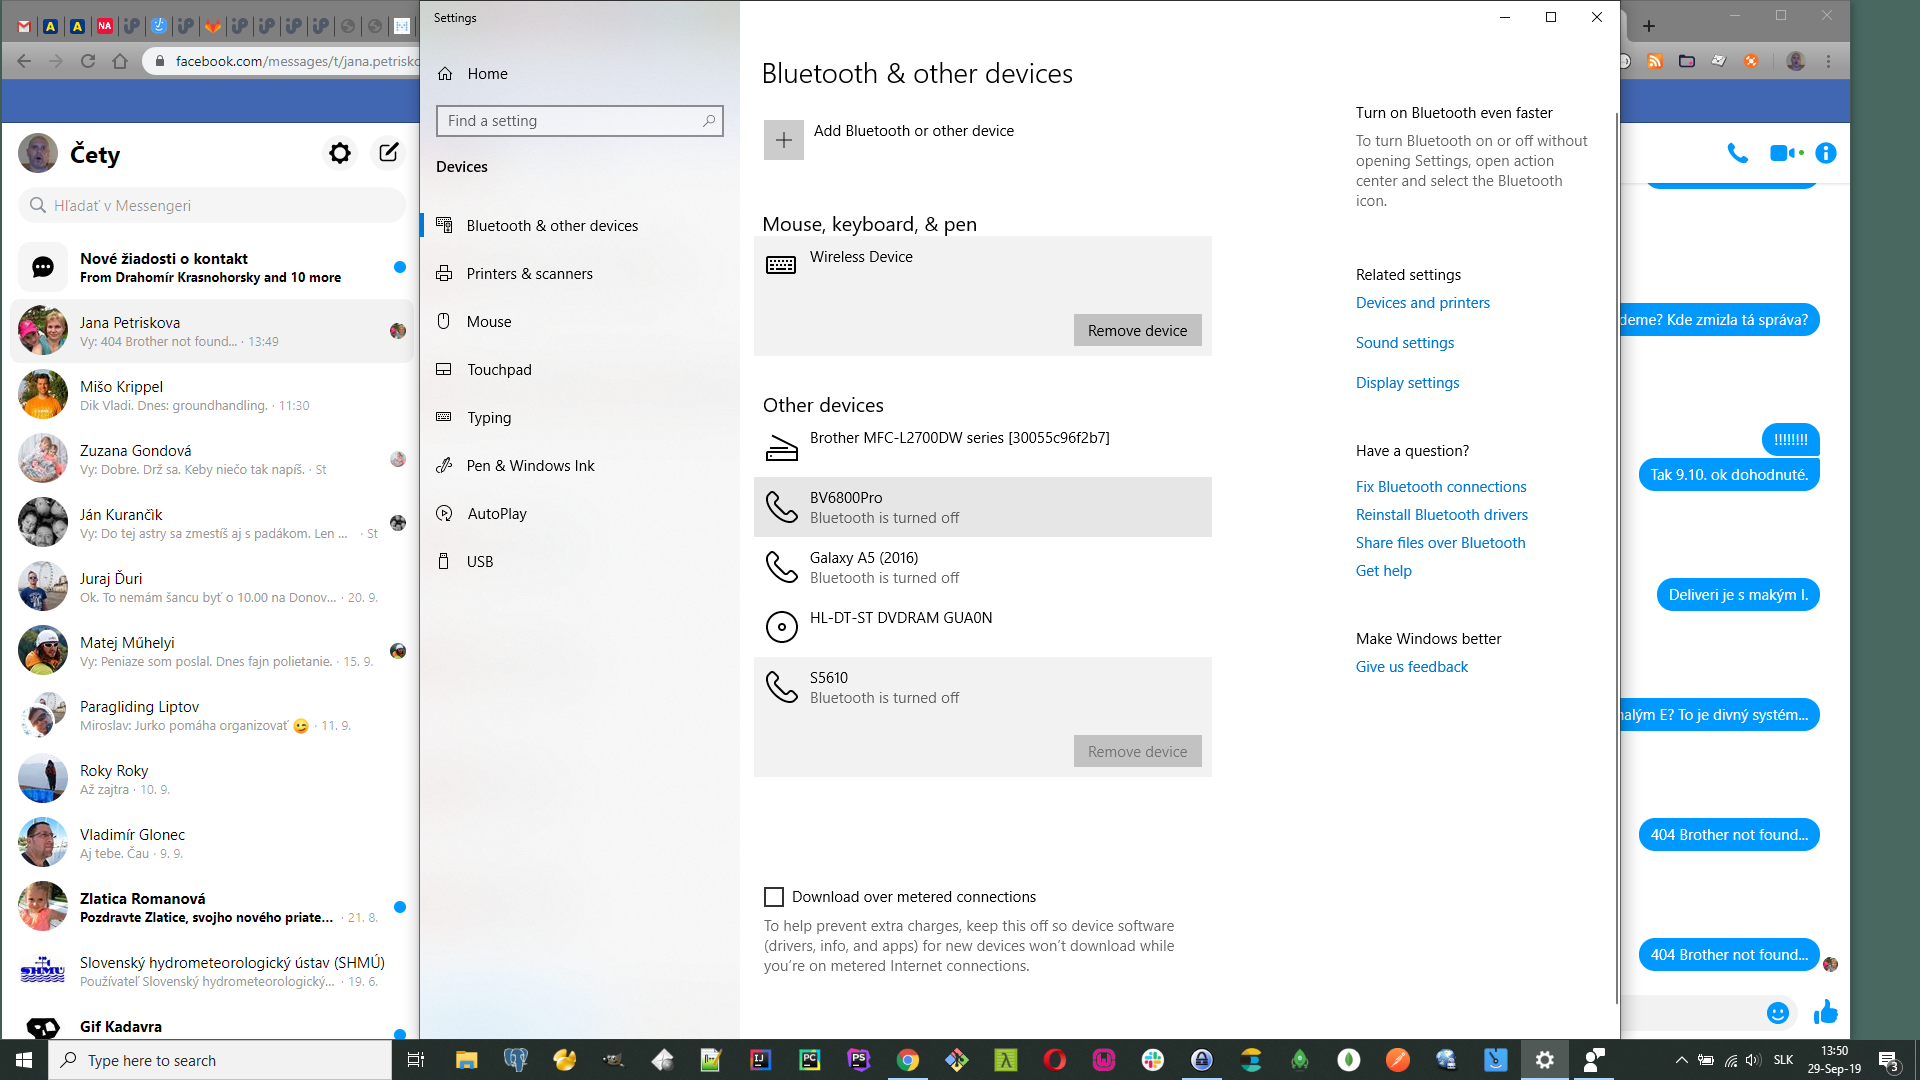
Task: Go to Mouse settings
Action: coord(580,322)
